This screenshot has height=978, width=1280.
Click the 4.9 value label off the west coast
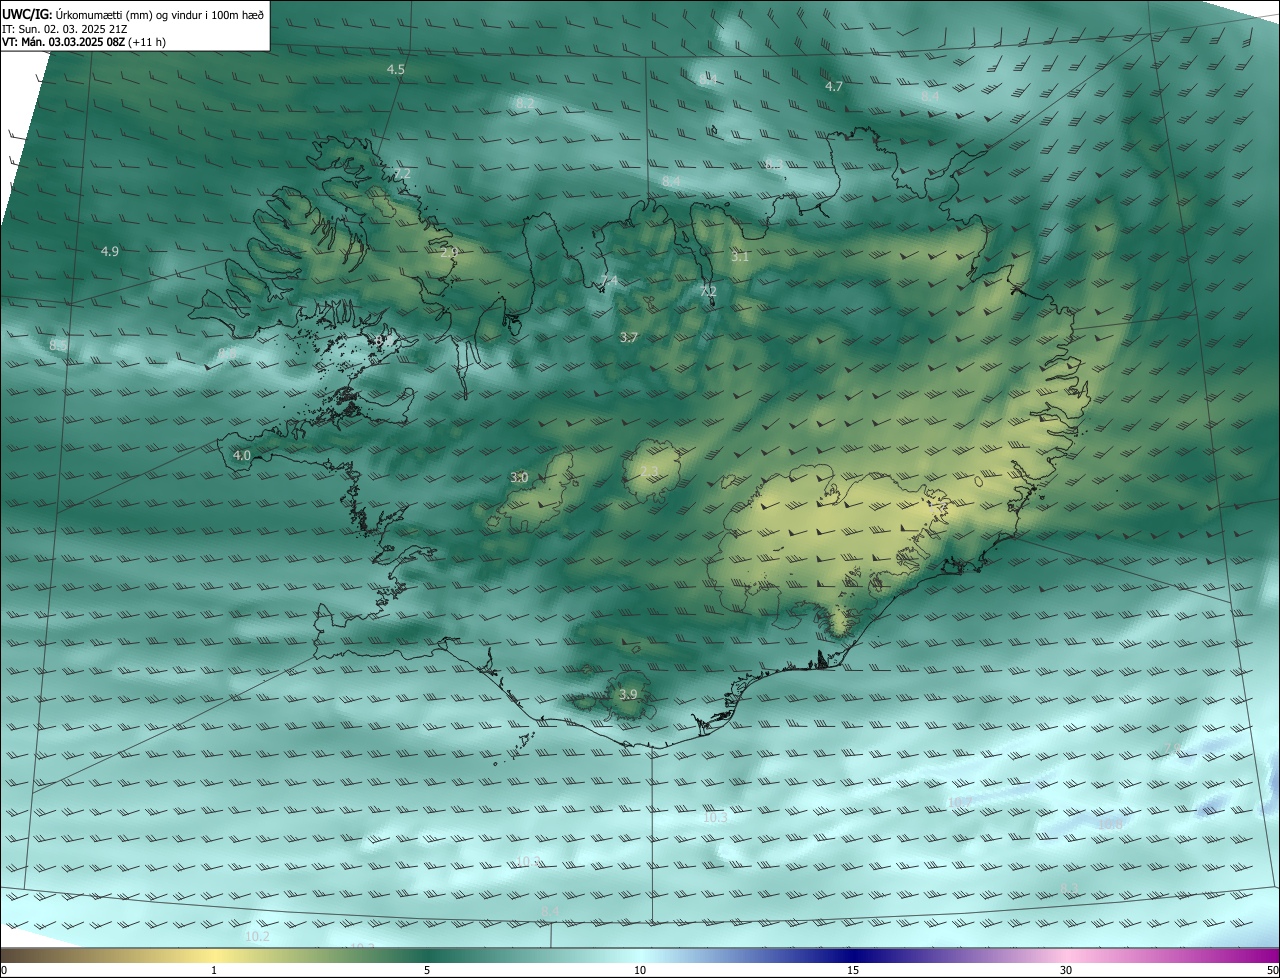[110, 252]
